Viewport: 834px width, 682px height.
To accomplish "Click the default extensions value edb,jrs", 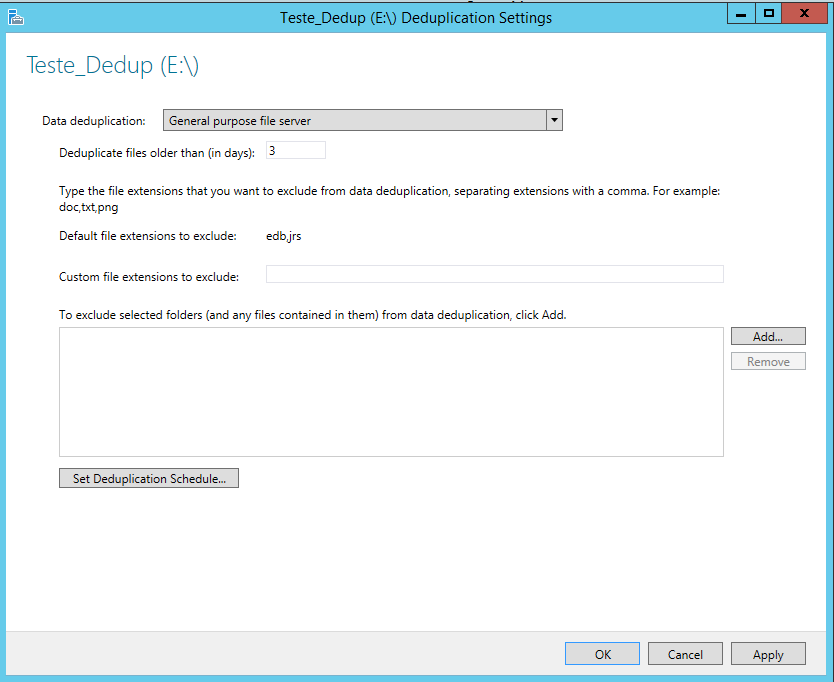I will pyautogui.click(x=283, y=236).
